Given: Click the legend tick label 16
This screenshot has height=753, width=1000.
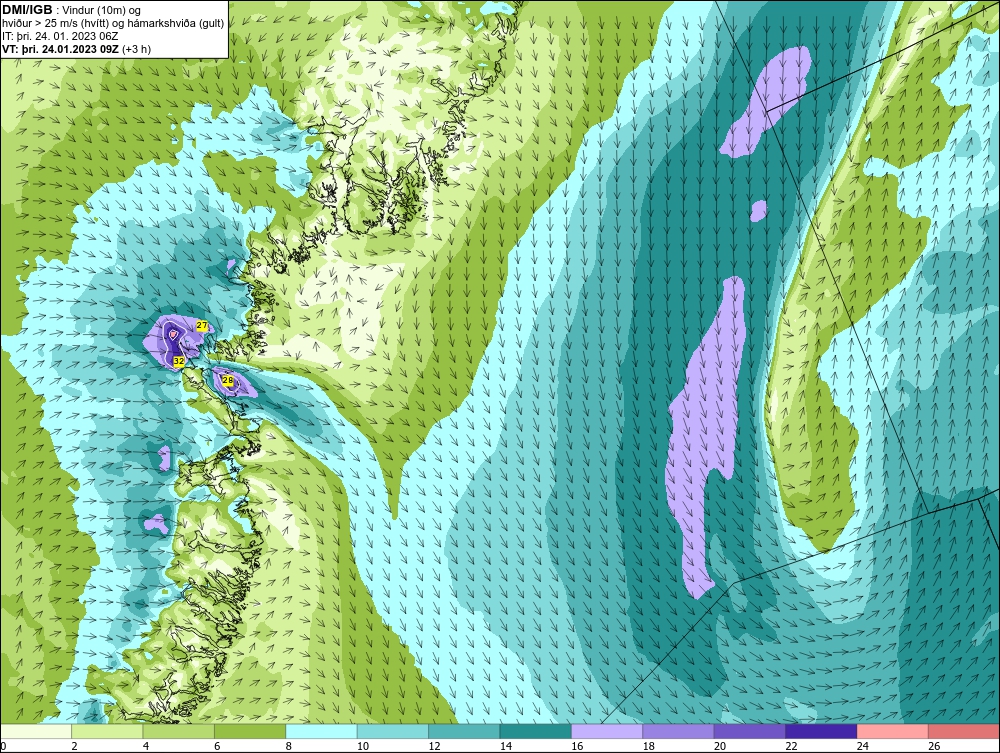Looking at the screenshot, I should click(577, 746).
